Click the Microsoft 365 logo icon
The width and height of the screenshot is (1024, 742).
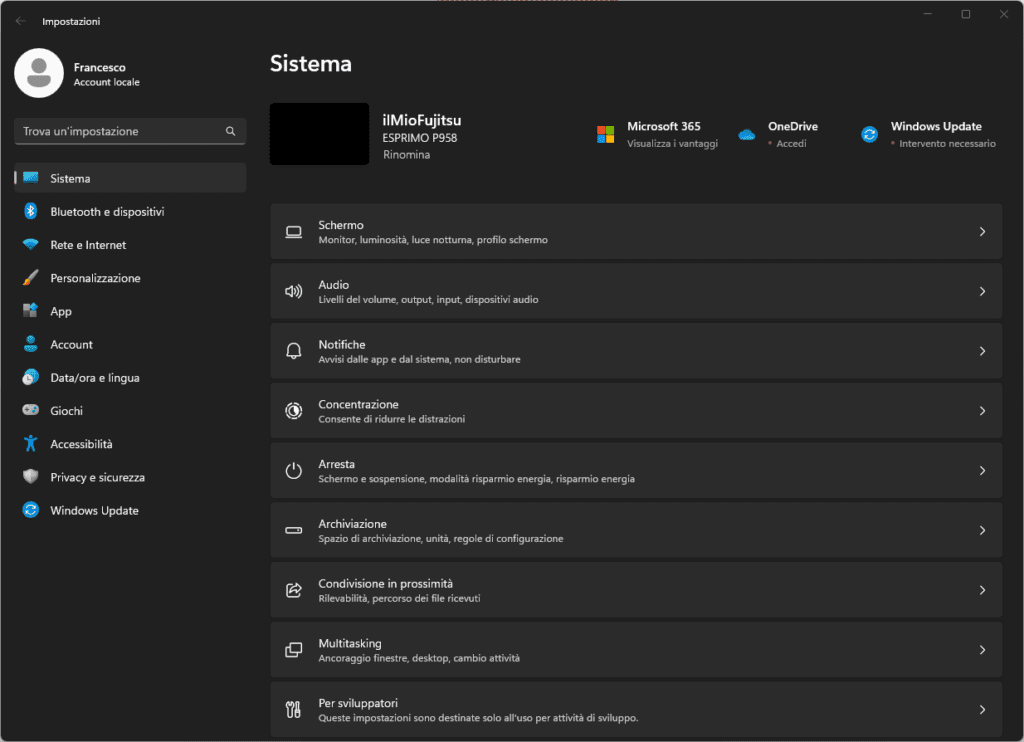(605, 134)
